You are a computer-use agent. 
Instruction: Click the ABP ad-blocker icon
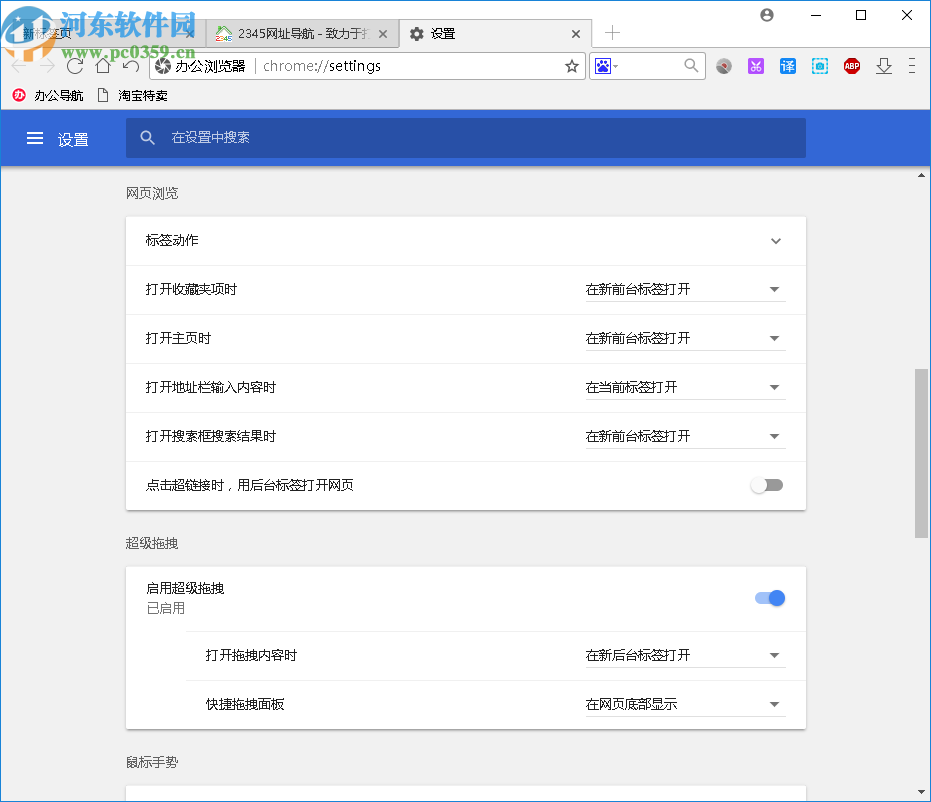point(851,66)
